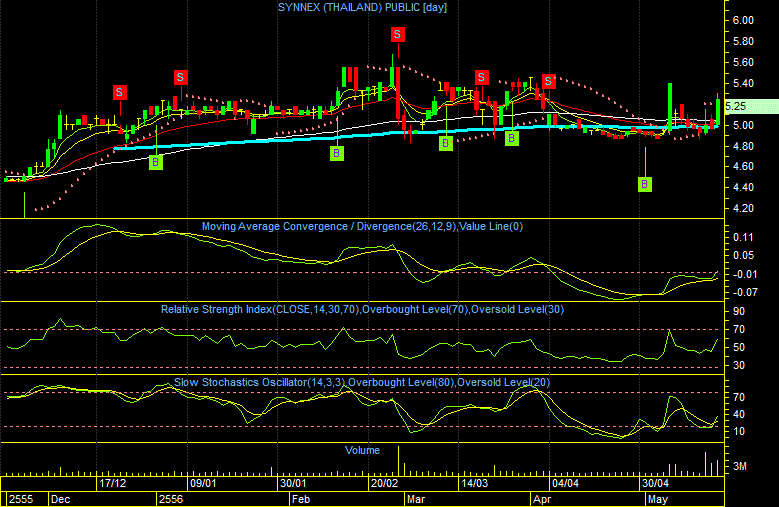Select the 20/02 date label
Viewport: 779px width, 507px height.
pos(385,483)
